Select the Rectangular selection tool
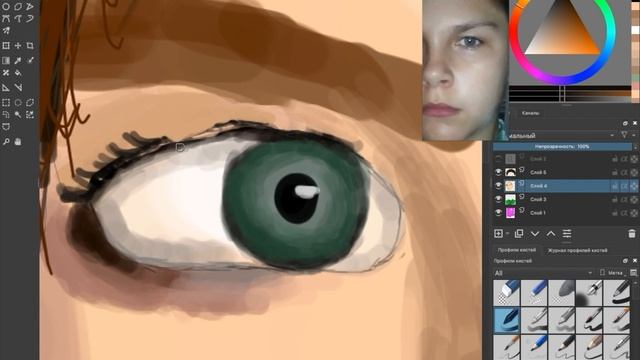Image resolution: width=640 pixels, height=360 pixels. (6, 102)
